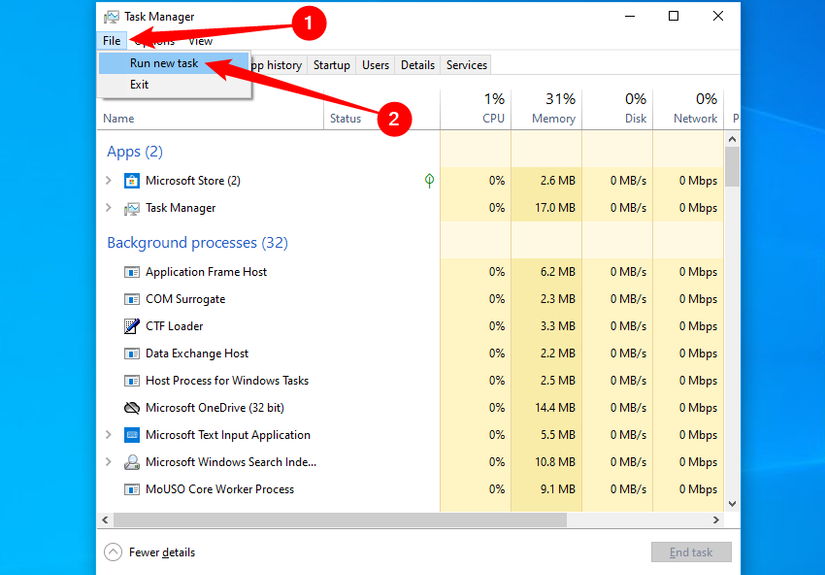Screen dimensions: 825x575
Task: Click the Microsoft Store app icon
Action: pos(132,181)
